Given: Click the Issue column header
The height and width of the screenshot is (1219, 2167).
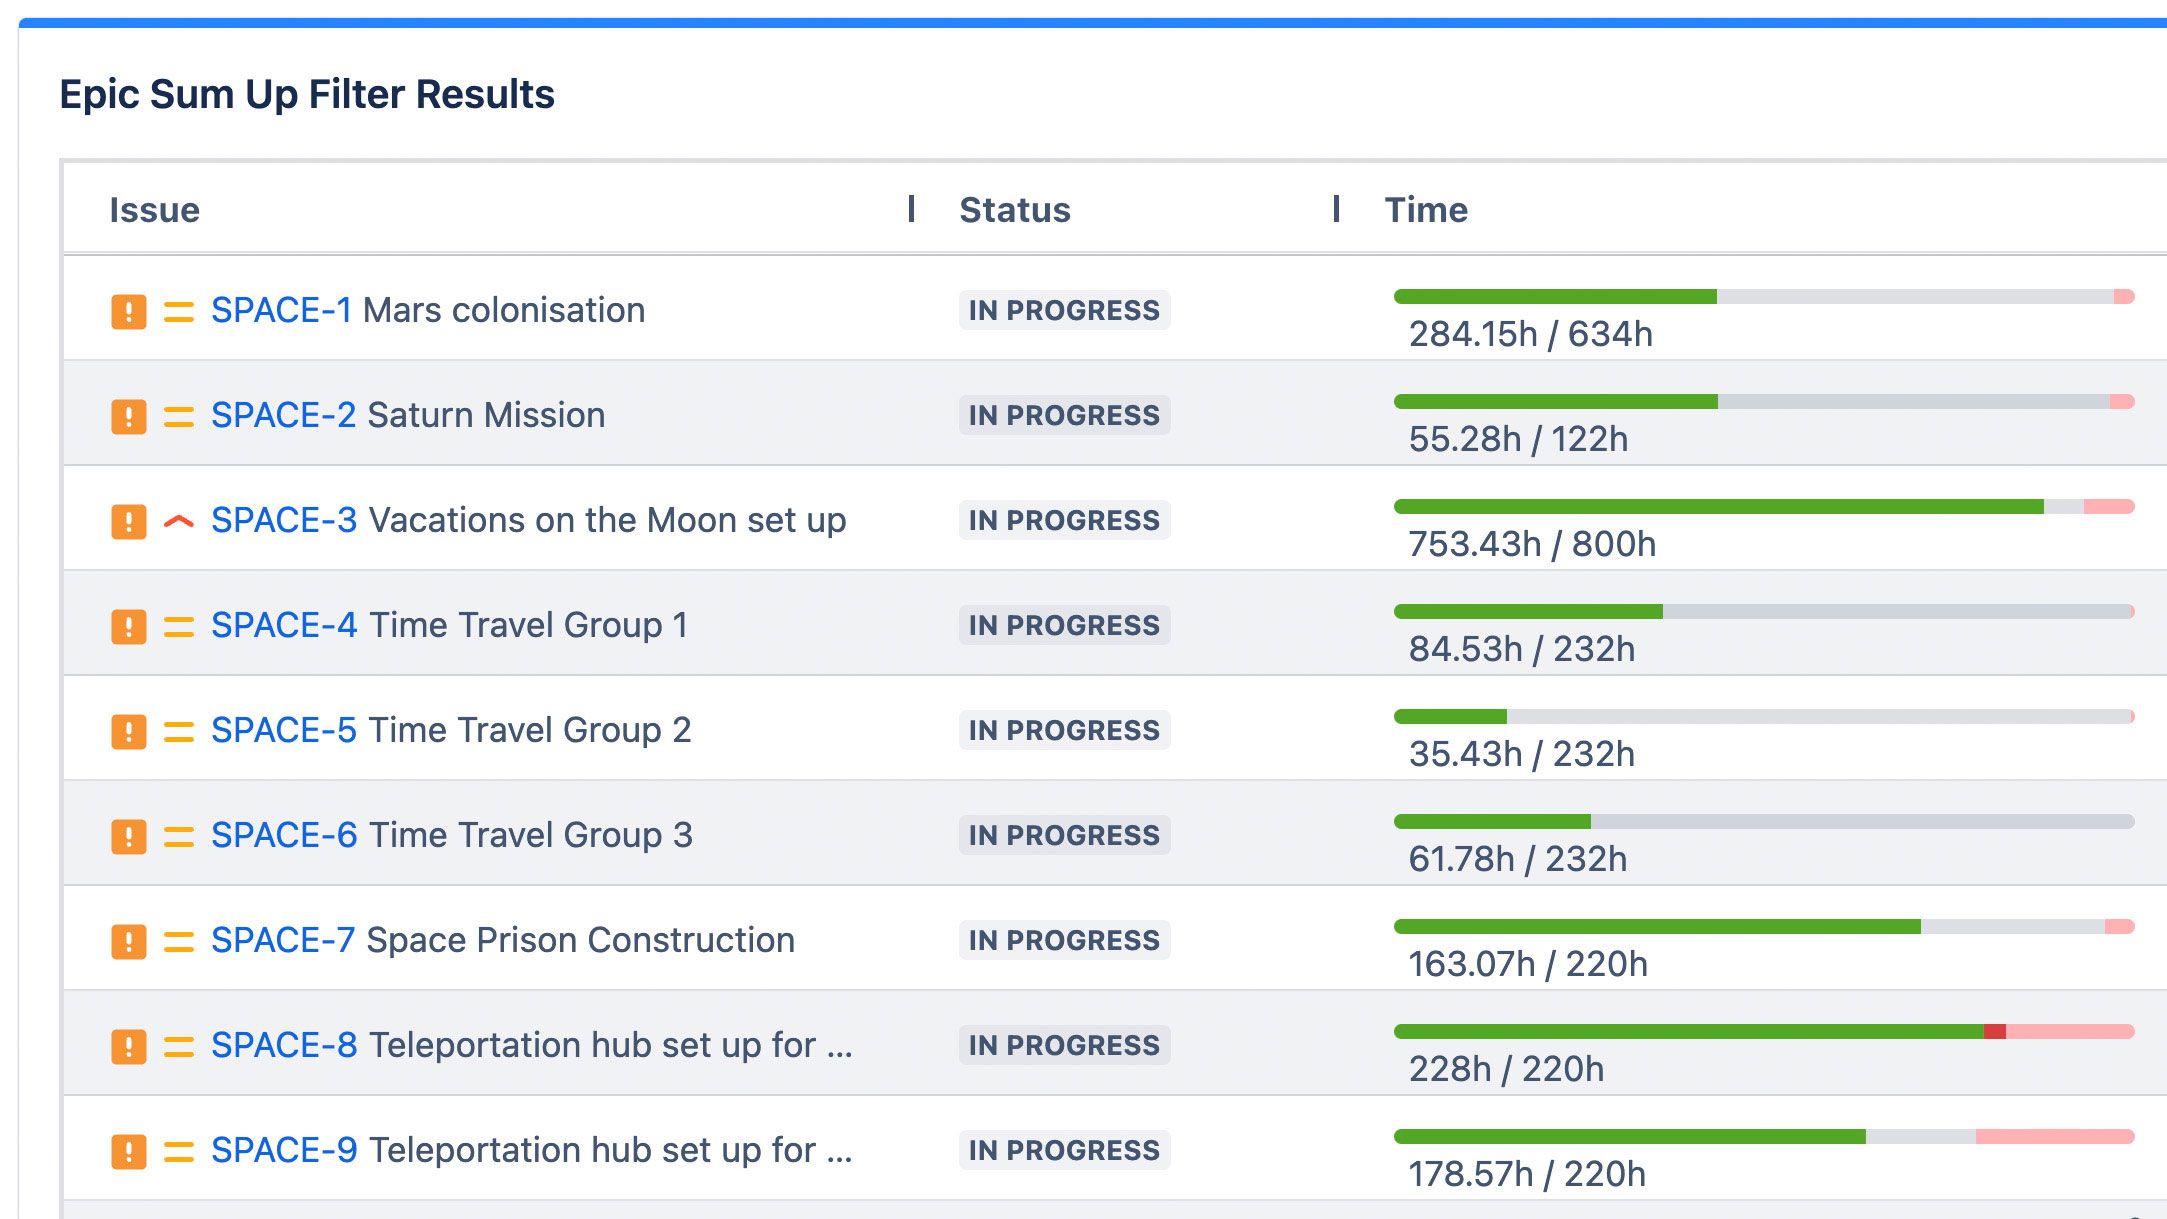Looking at the screenshot, I should click(x=155, y=210).
